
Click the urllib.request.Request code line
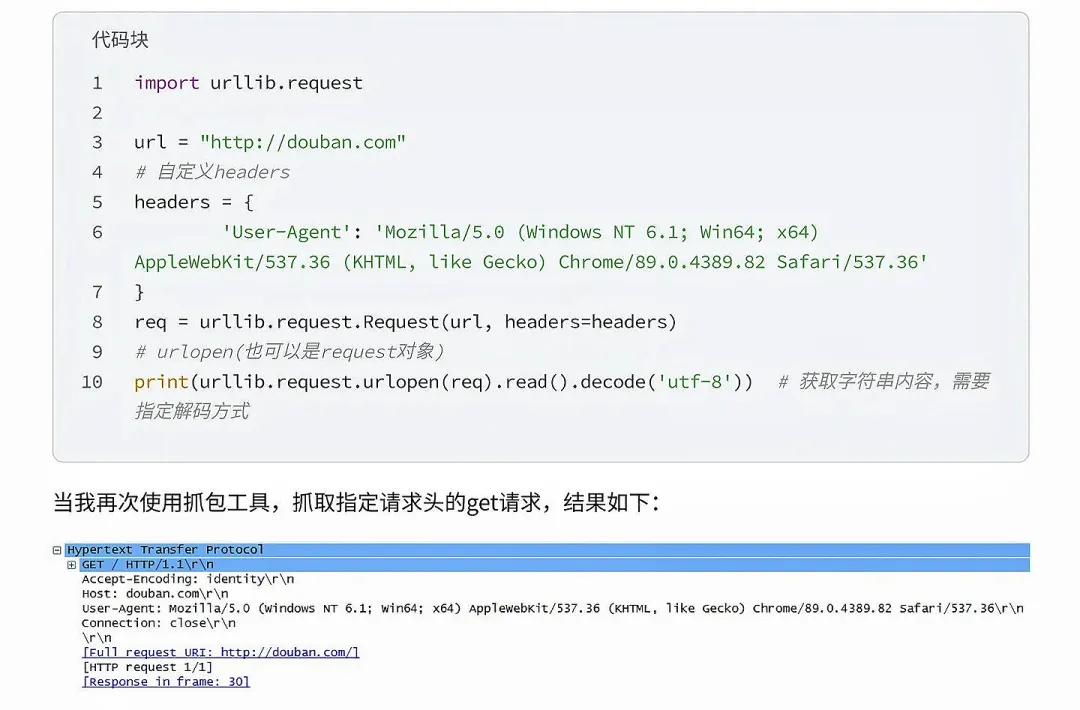click(405, 322)
